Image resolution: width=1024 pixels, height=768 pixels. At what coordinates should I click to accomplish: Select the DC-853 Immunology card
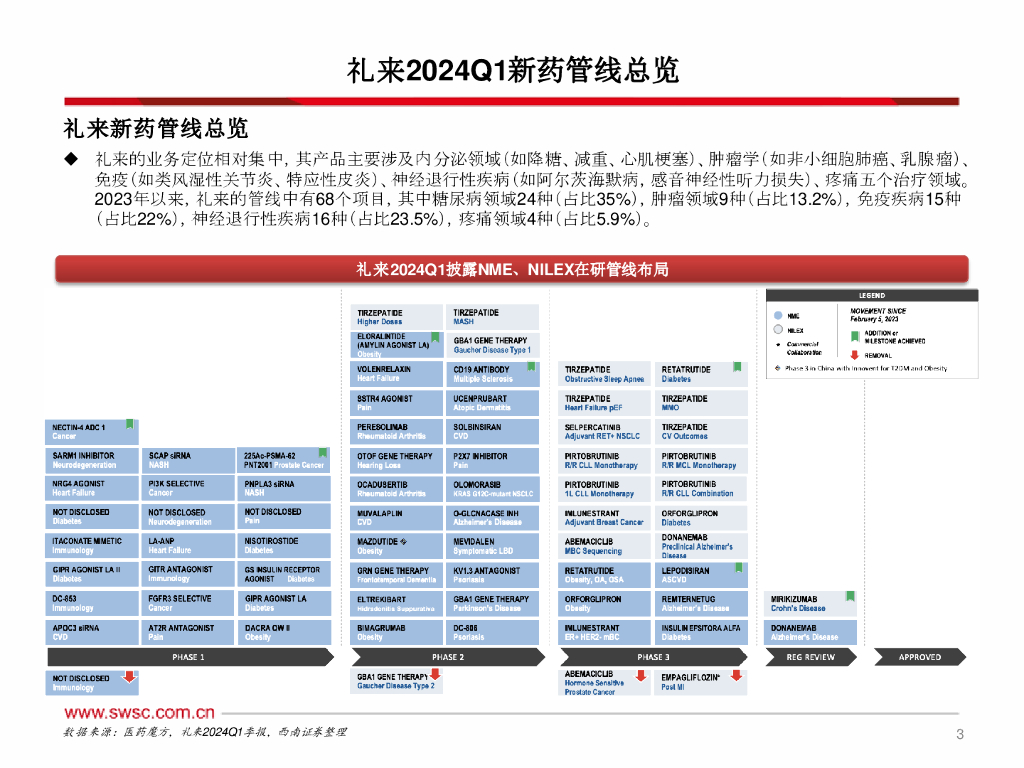tap(92, 603)
